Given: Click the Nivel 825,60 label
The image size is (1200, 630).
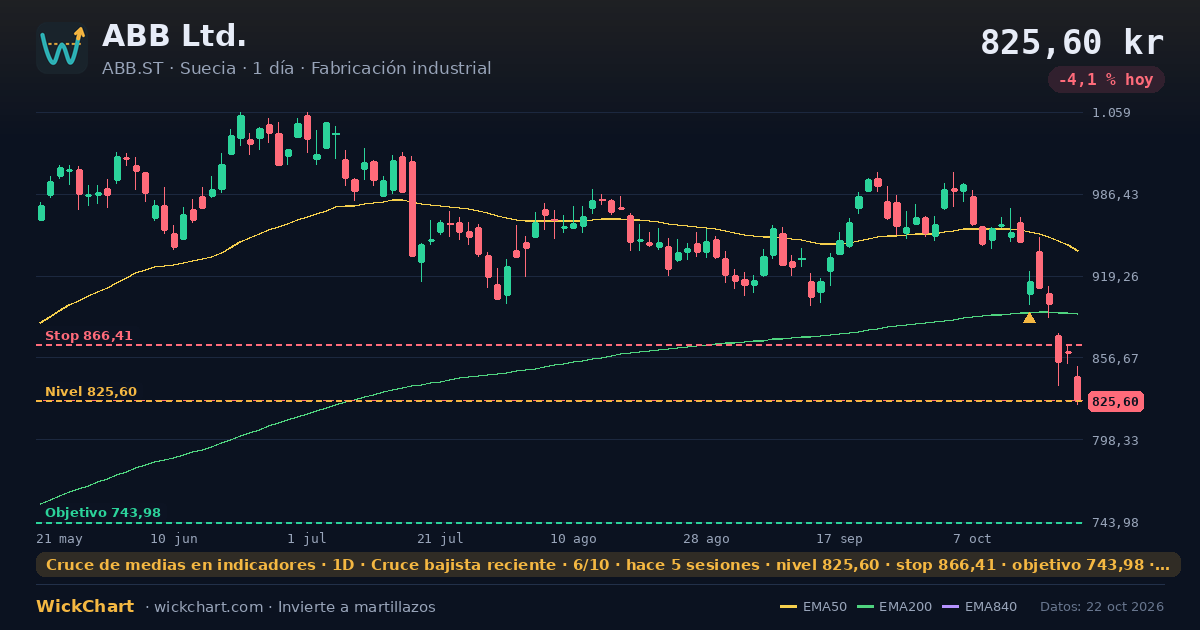Looking at the screenshot, I should 91,392.
